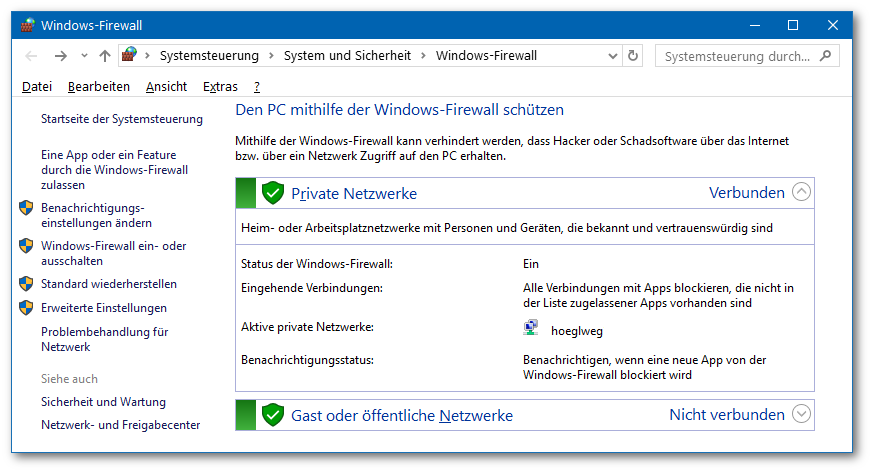Click shield icon beside Windows-Firewall ein- oder ausschalten
The image size is (872, 472).
coord(26,246)
